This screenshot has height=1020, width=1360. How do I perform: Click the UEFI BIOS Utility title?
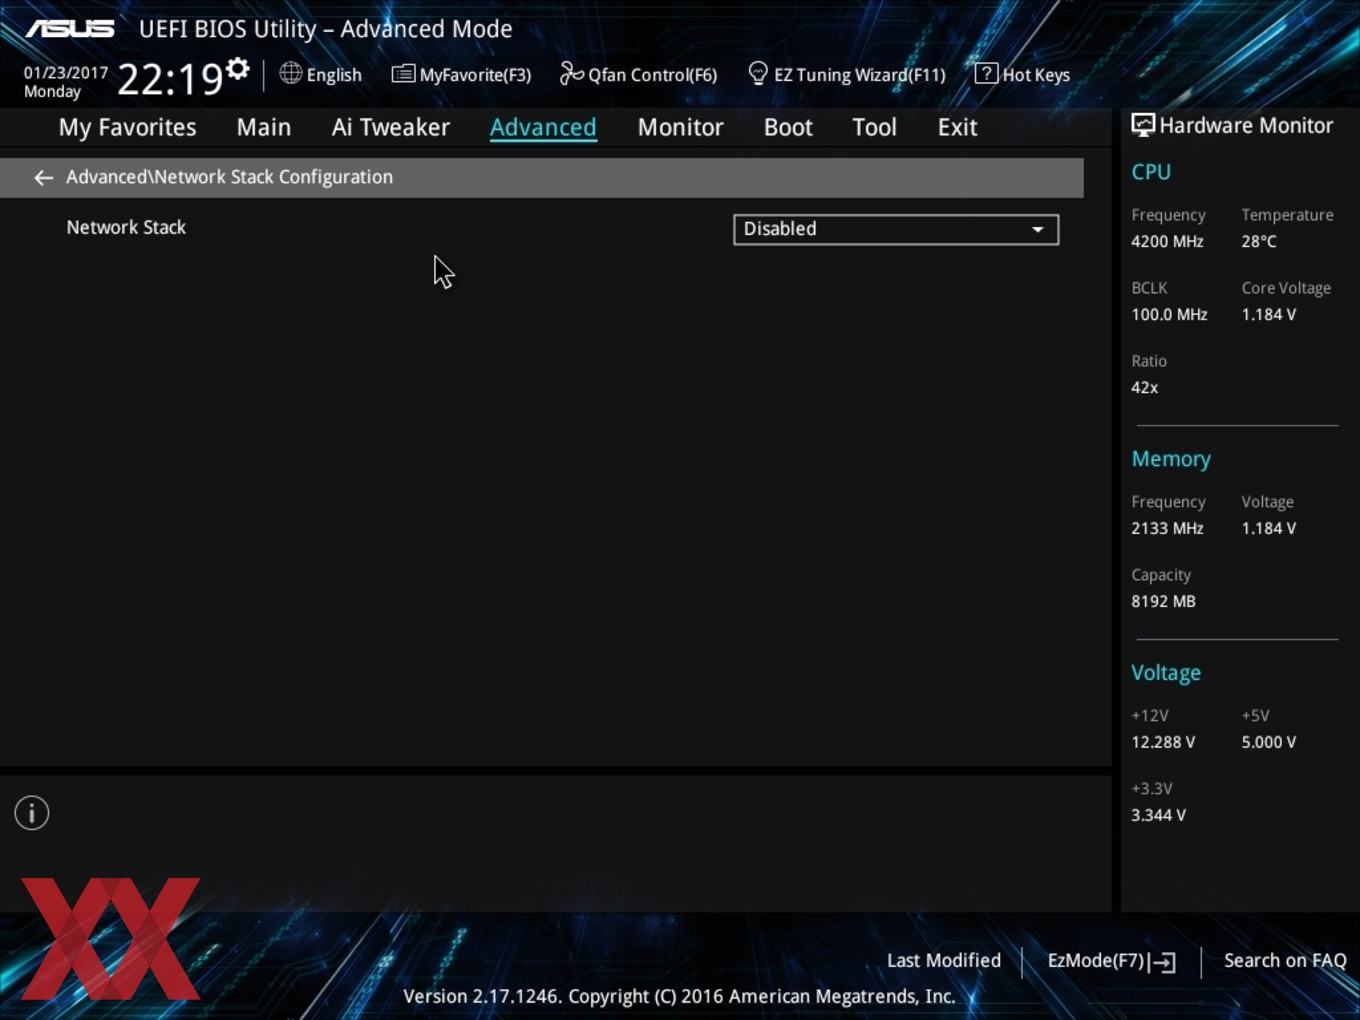(x=325, y=29)
